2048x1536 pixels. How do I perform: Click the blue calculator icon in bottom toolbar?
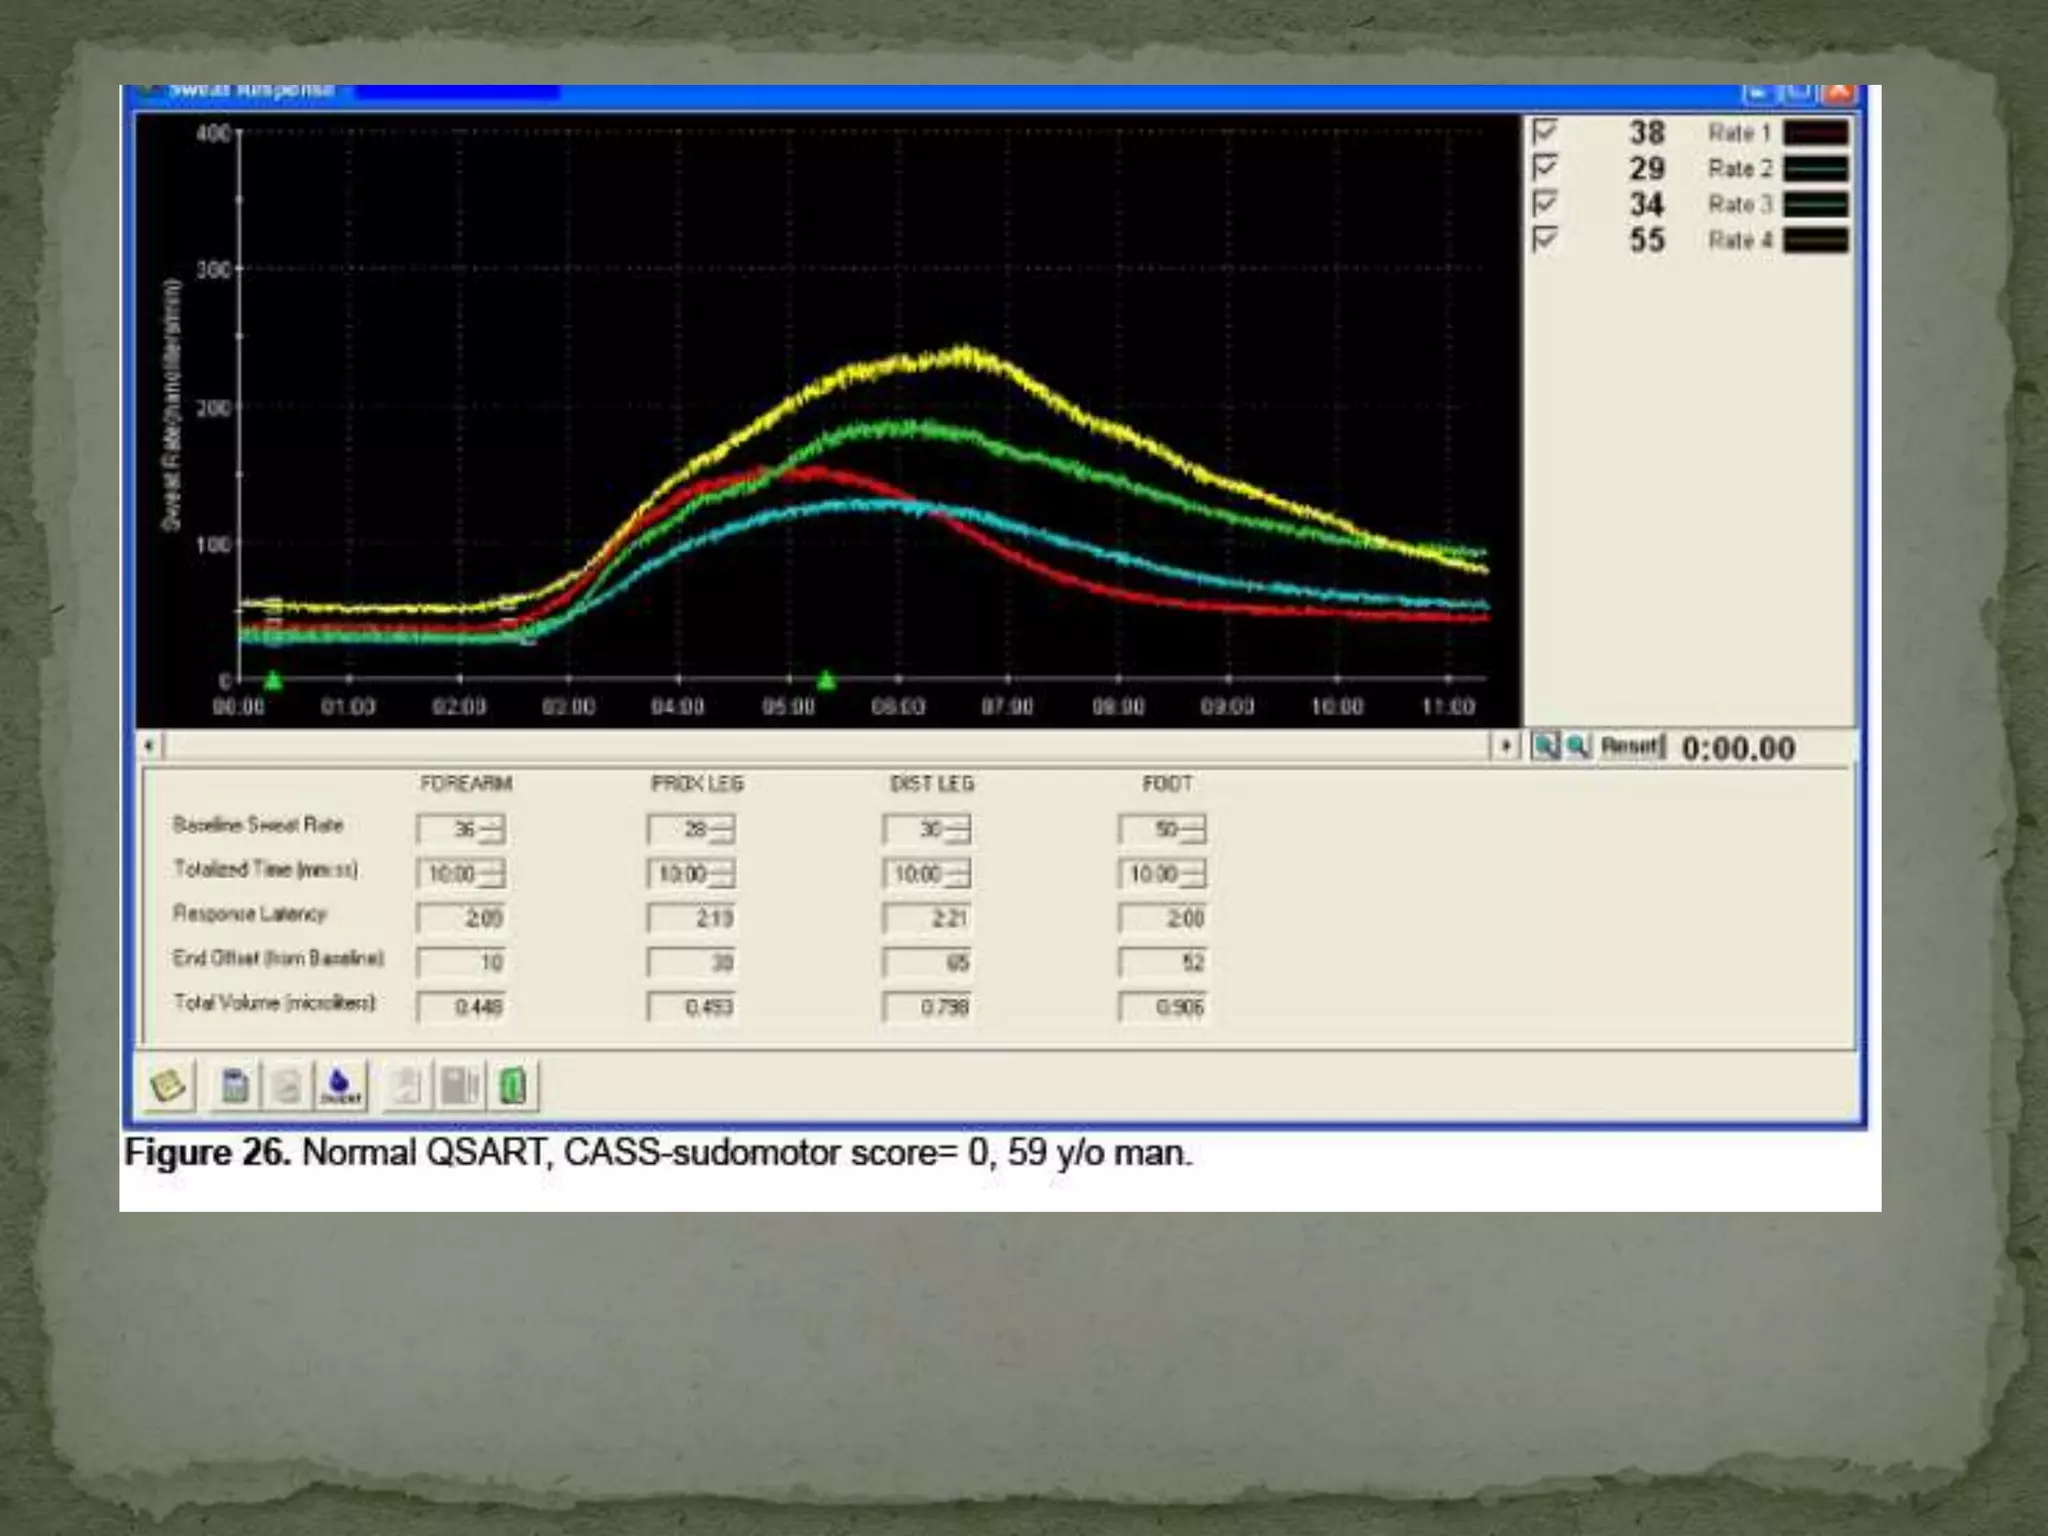coord(235,1086)
